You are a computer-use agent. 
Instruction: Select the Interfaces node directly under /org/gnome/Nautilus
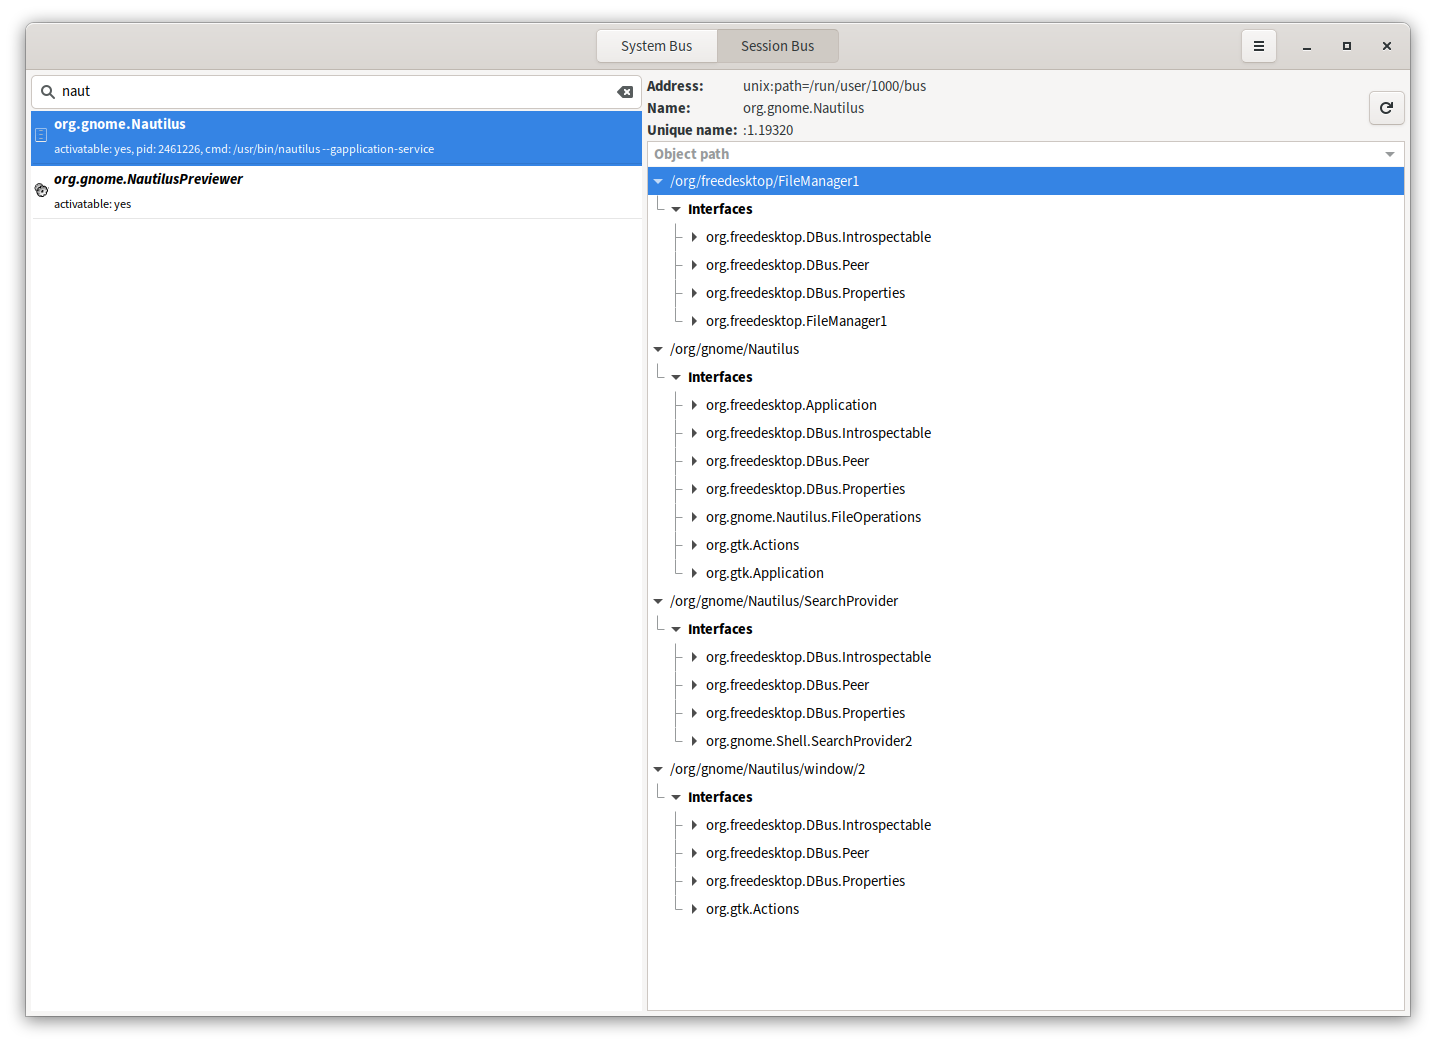coord(720,377)
